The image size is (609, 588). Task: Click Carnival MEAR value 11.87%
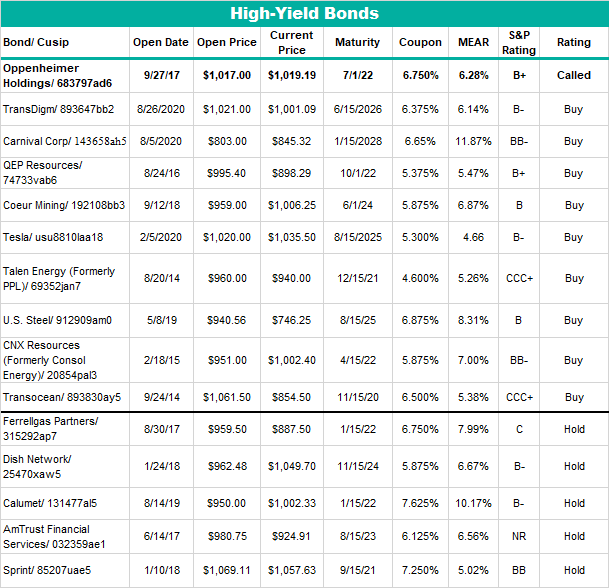[473, 141]
